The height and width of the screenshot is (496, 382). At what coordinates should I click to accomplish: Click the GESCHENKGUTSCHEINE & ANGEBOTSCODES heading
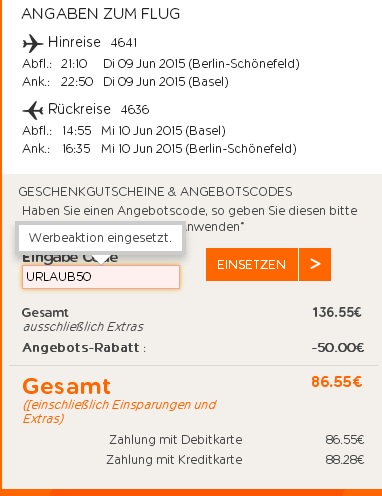click(156, 192)
